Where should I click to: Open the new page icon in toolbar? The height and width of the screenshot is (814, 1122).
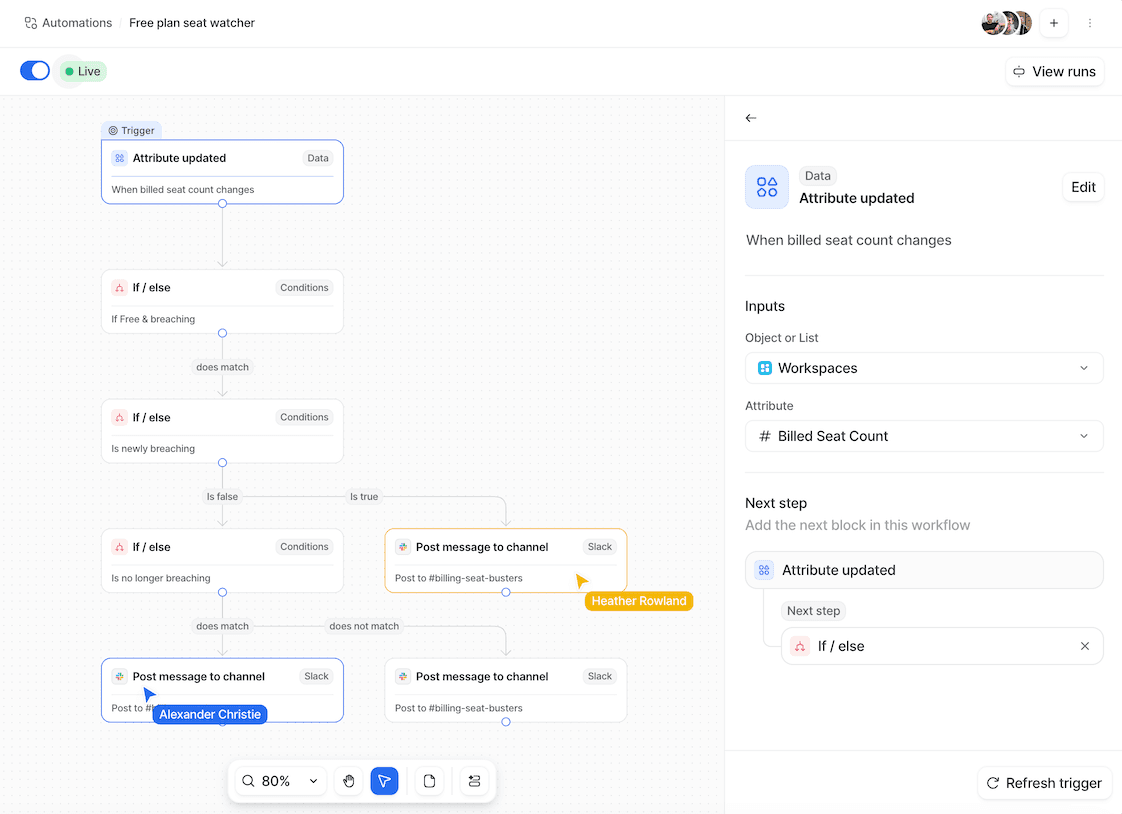429,781
